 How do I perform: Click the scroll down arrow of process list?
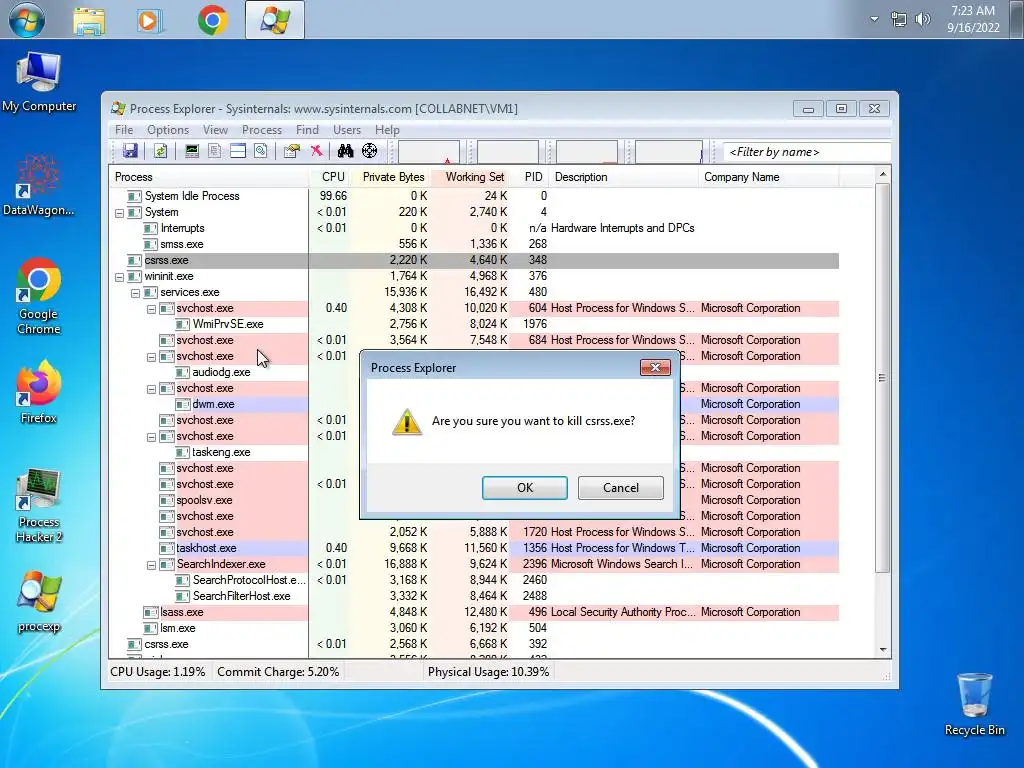pyautogui.click(x=882, y=650)
